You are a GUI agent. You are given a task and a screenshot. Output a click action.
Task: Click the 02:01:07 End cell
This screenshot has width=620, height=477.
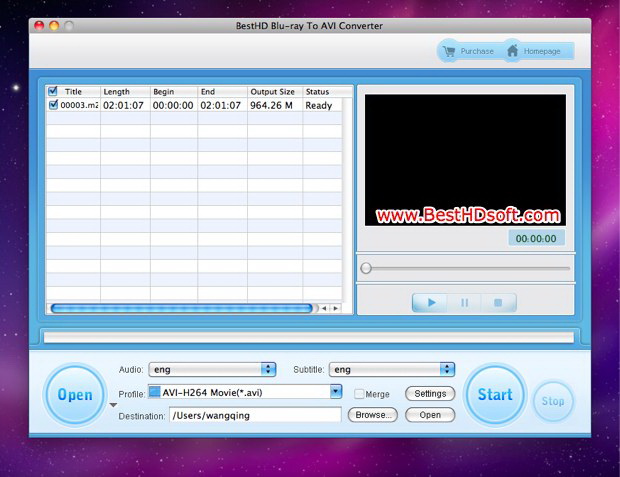coord(221,105)
